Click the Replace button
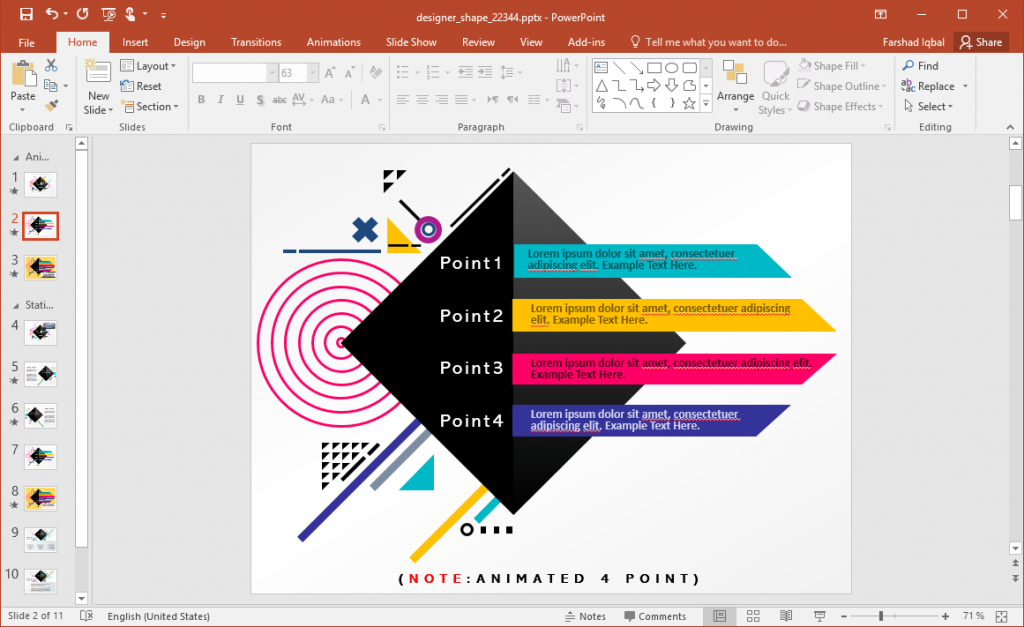 click(930, 86)
